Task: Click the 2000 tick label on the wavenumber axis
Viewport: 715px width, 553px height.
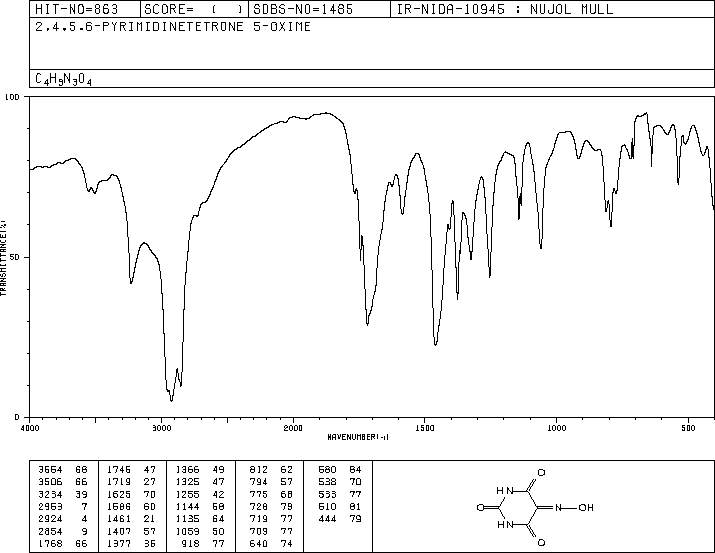Action: click(x=293, y=428)
